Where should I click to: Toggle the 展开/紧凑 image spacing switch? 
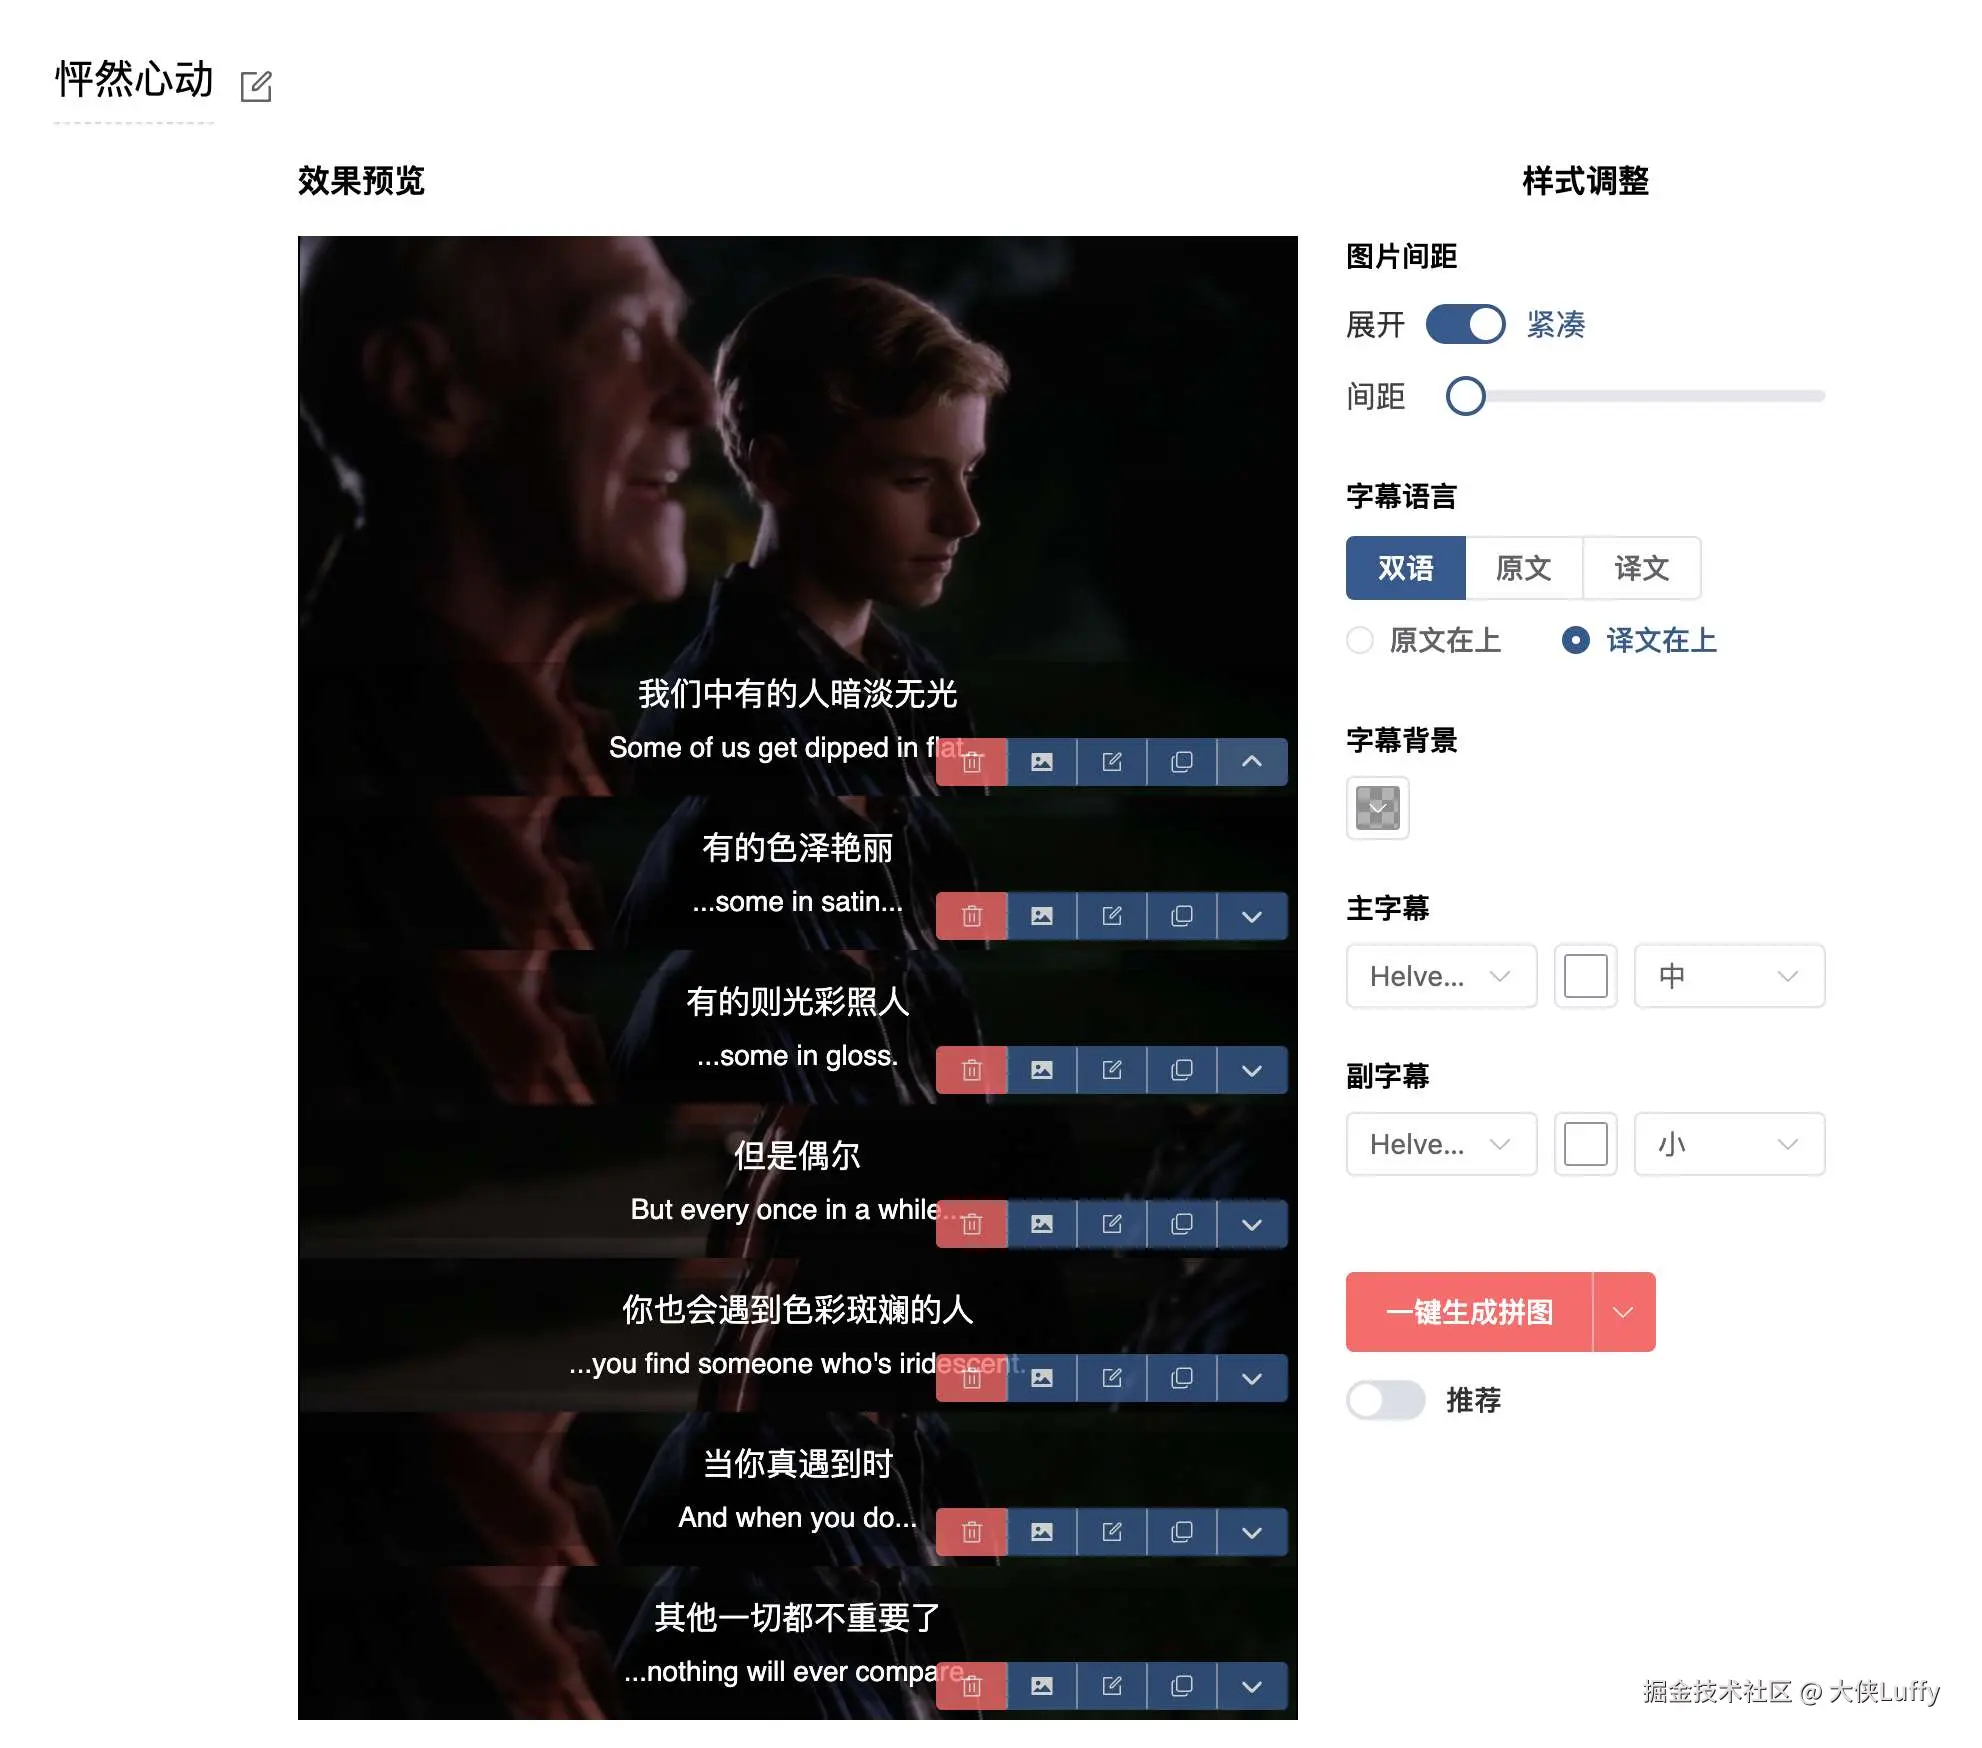(x=1465, y=325)
